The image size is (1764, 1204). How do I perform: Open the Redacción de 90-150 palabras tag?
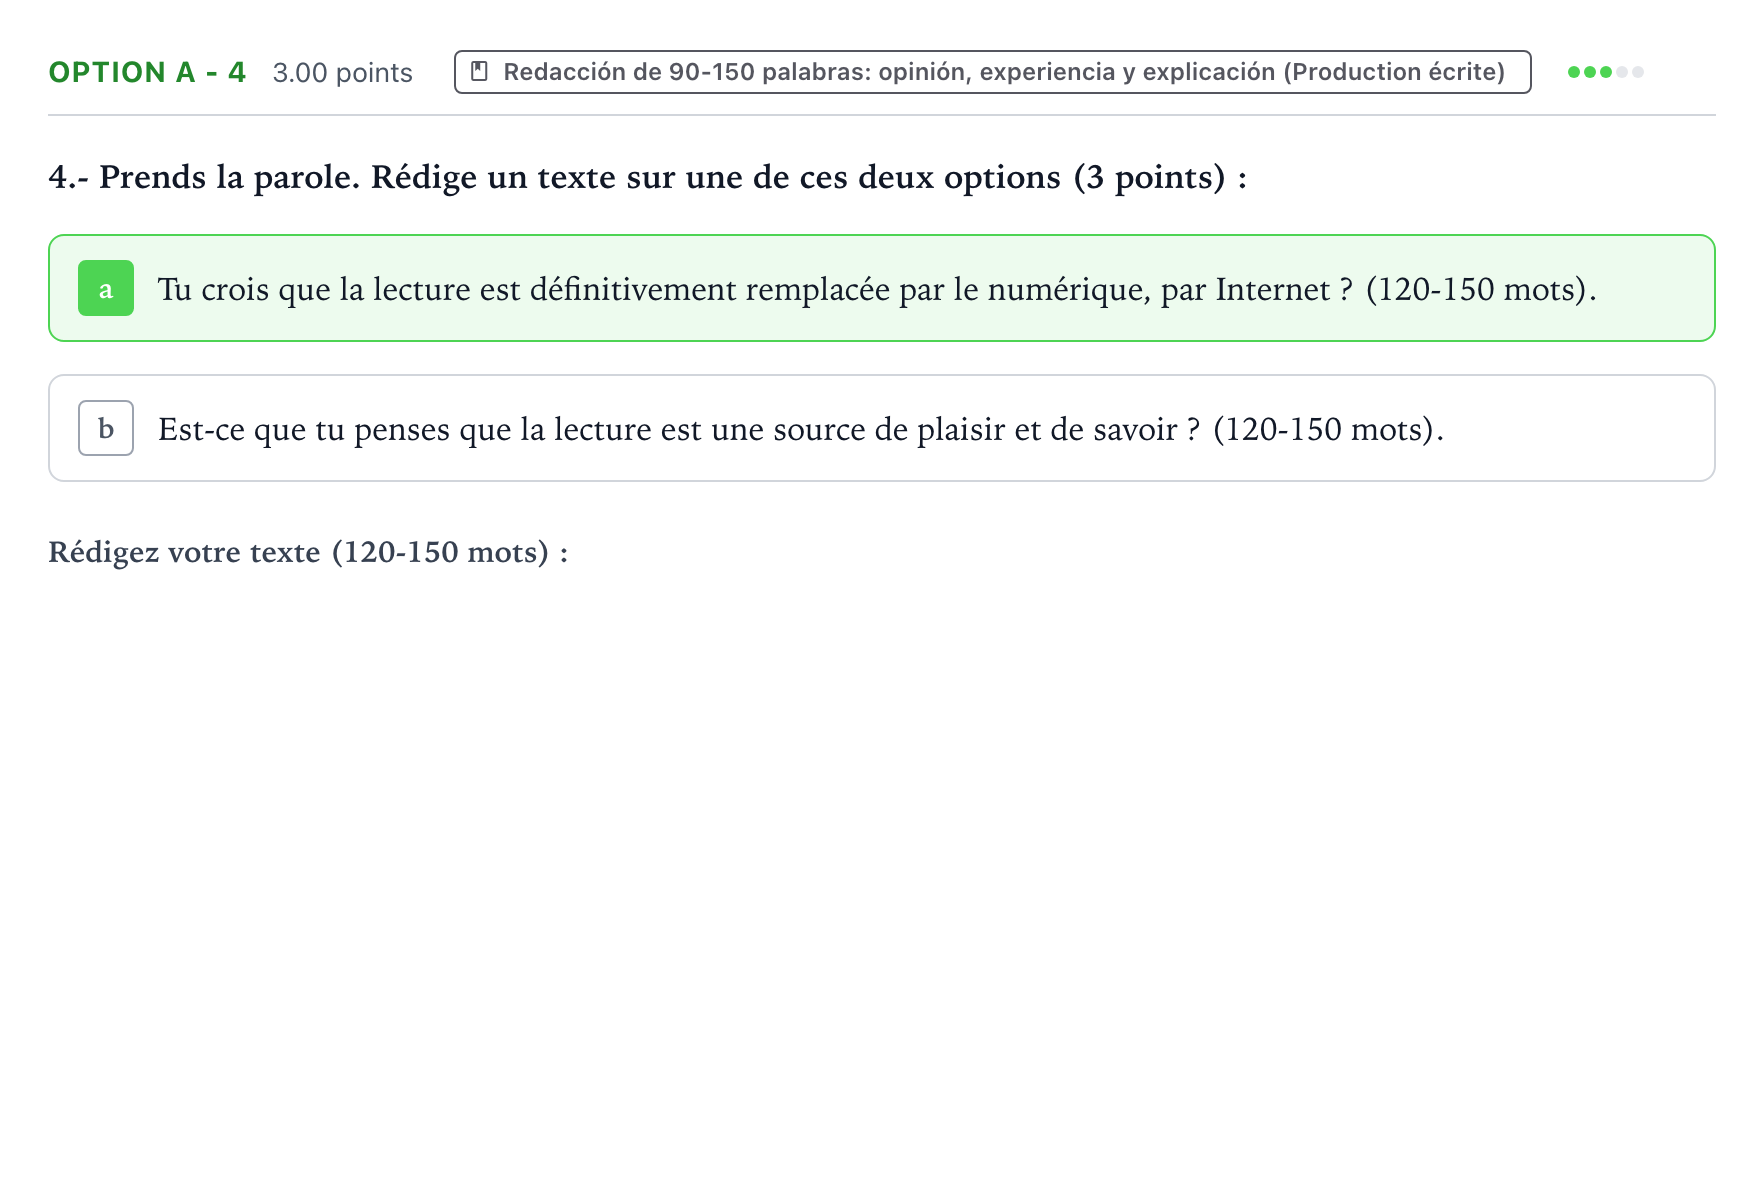click(992, 72)
